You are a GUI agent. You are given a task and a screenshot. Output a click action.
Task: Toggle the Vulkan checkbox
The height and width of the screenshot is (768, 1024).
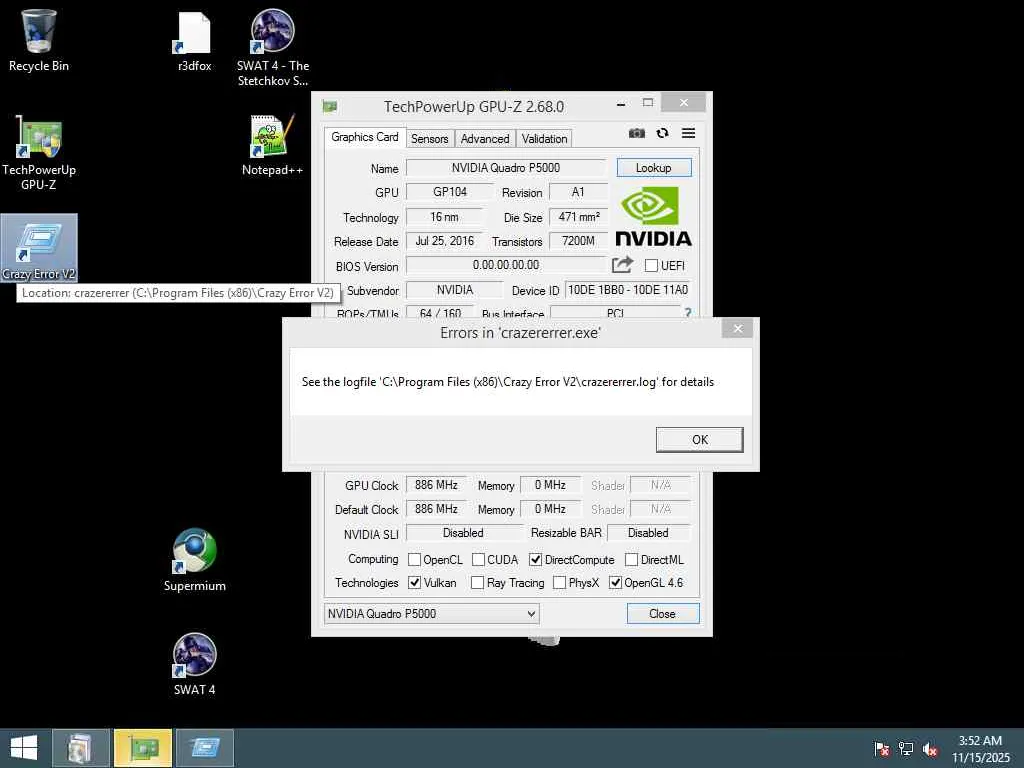tap(414, 583)
